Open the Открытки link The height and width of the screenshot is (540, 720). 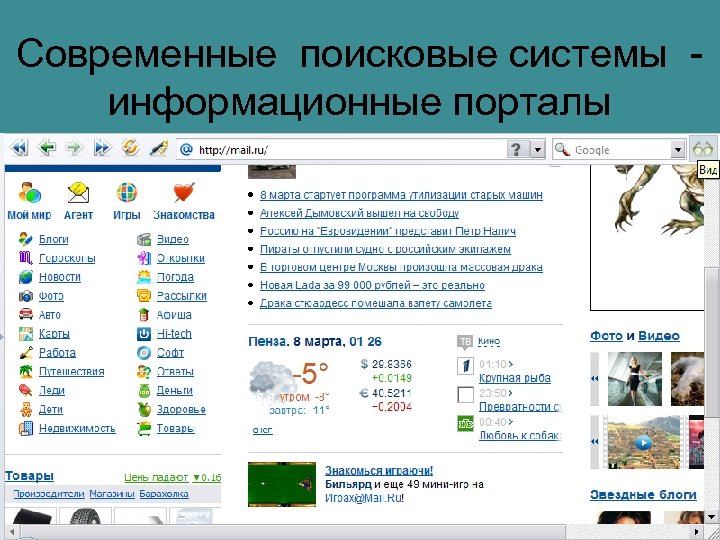(x=180, y=258)
